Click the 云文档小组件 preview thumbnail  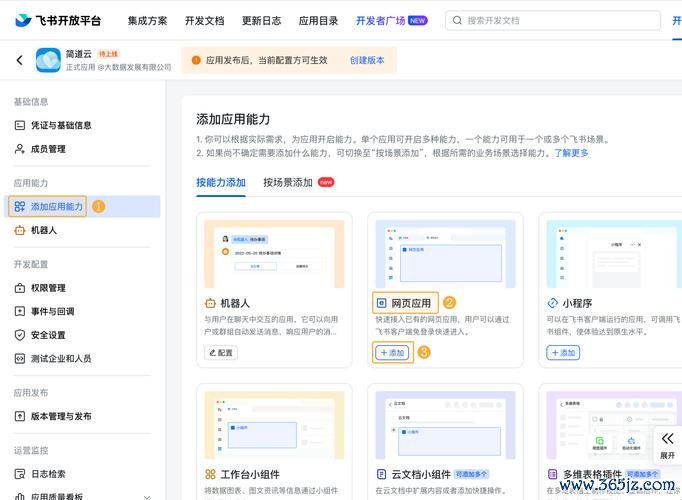tap(445, 425)
